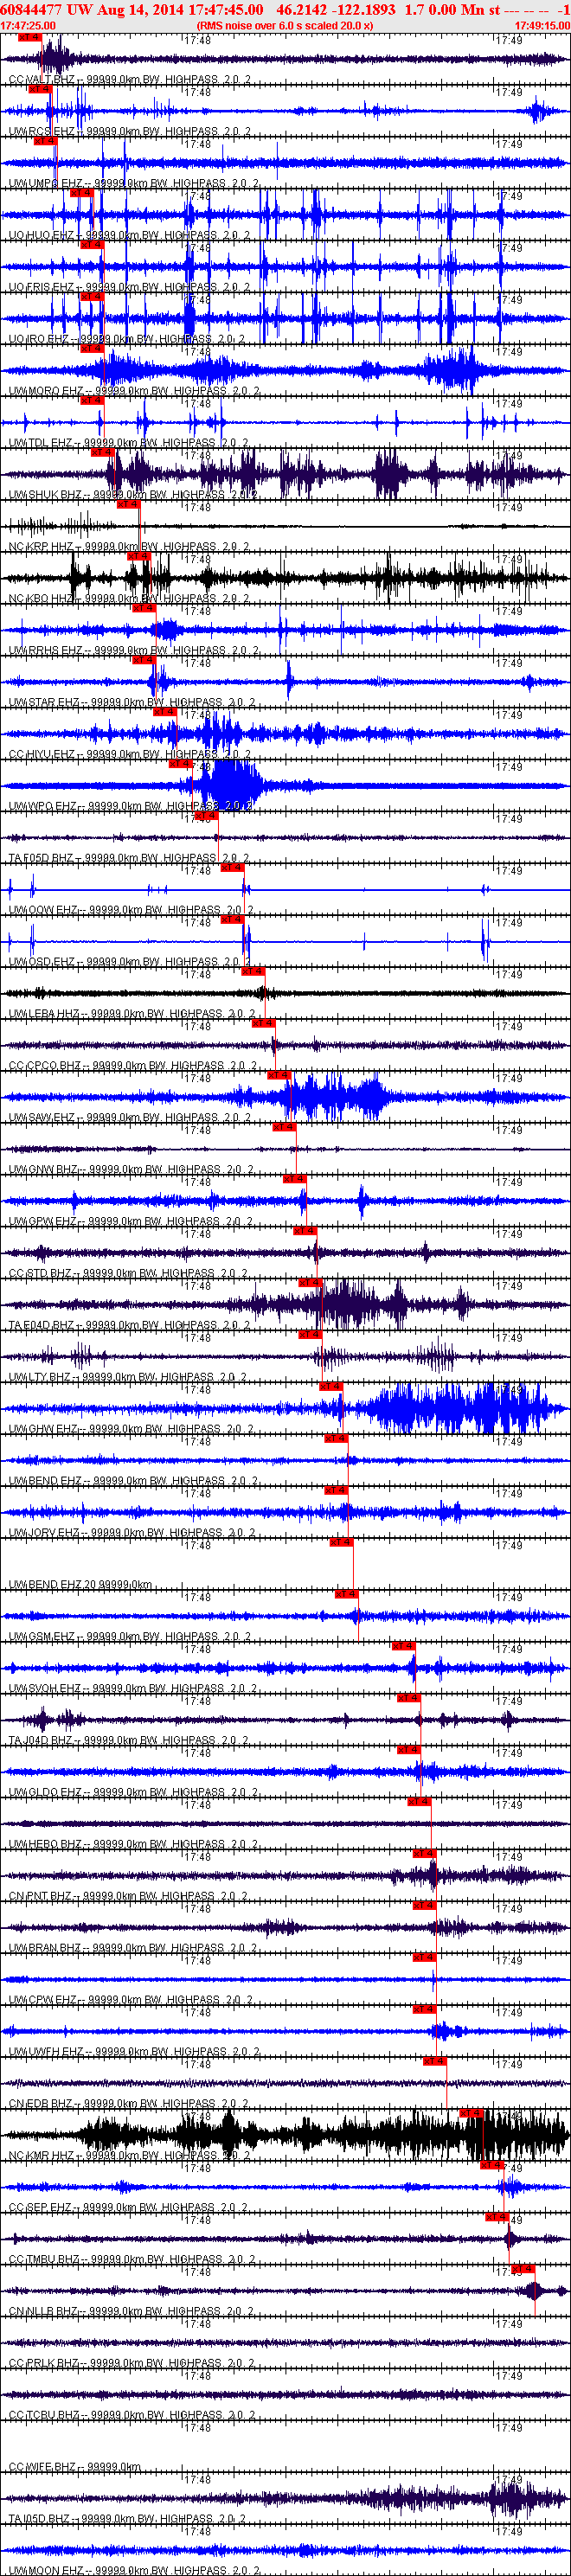Click the UW.SVOH.EHZ station label
Screen dimensions: 571x2576
tap(133, 1689)
